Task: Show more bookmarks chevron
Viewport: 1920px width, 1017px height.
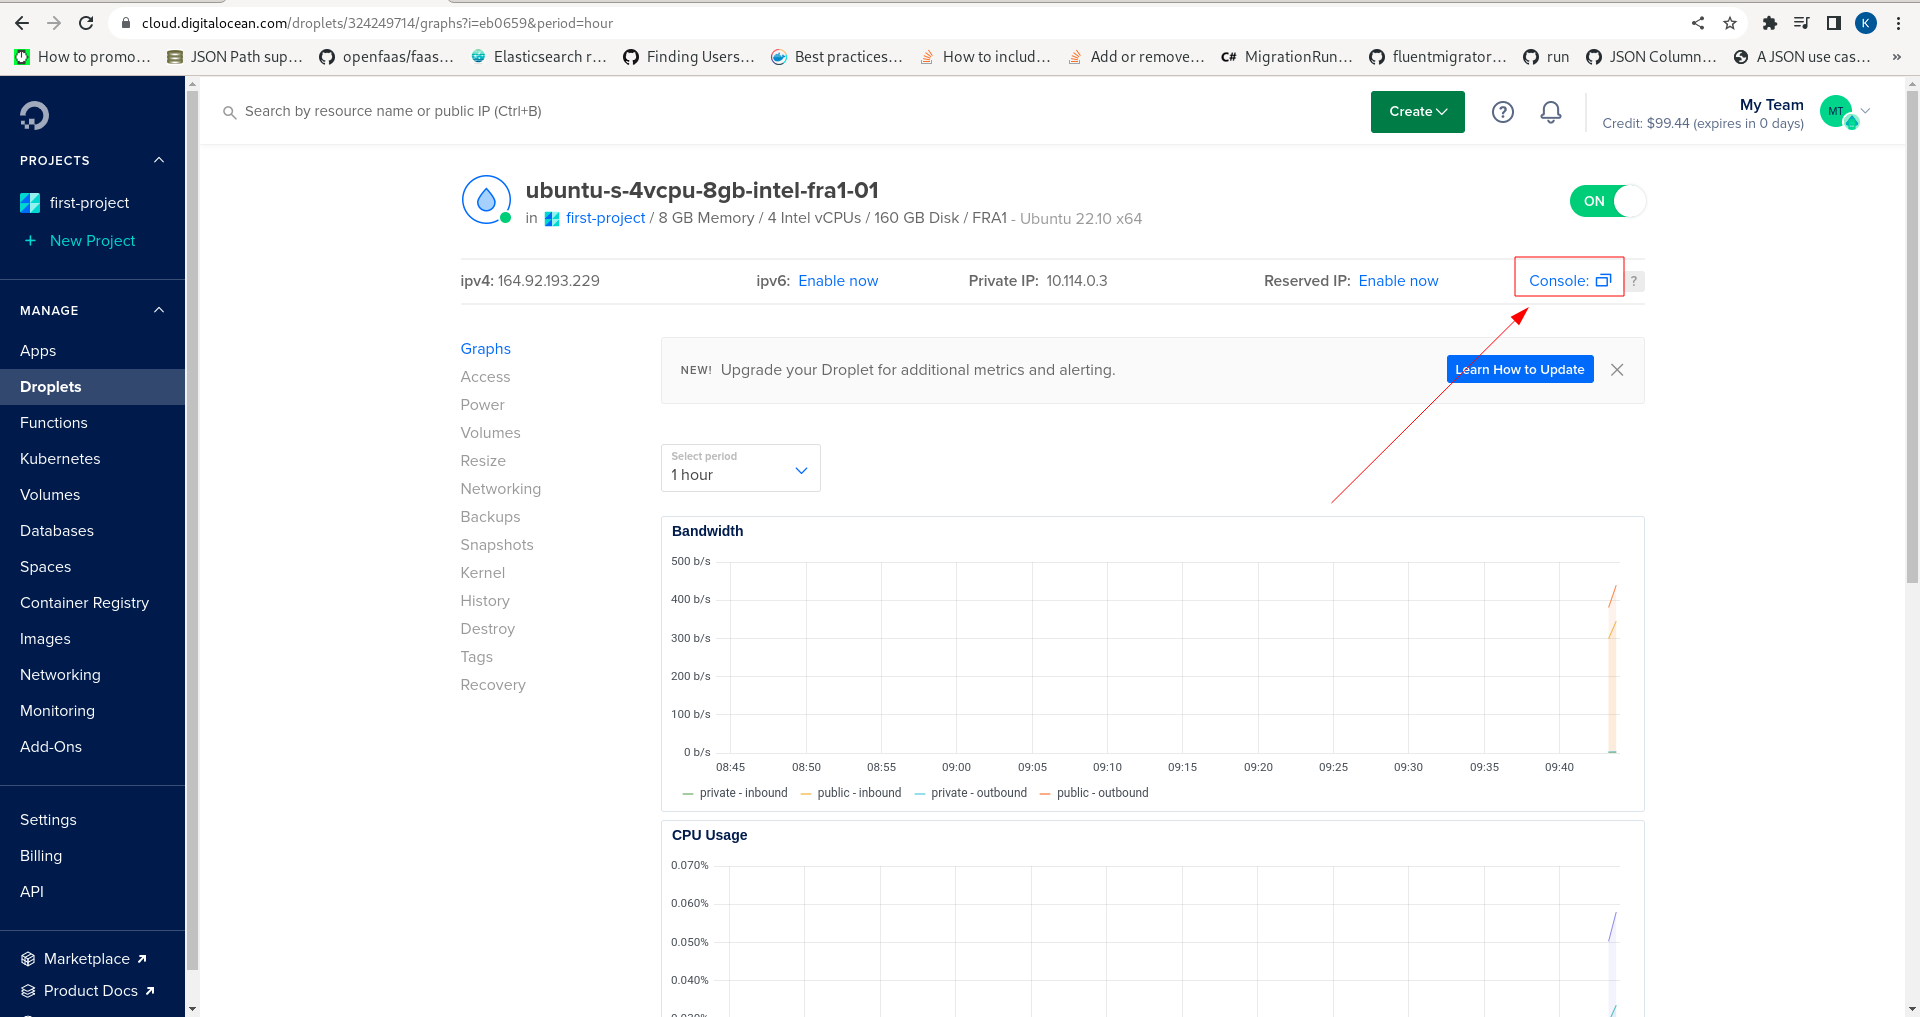Action: [x=1896, y=57]
